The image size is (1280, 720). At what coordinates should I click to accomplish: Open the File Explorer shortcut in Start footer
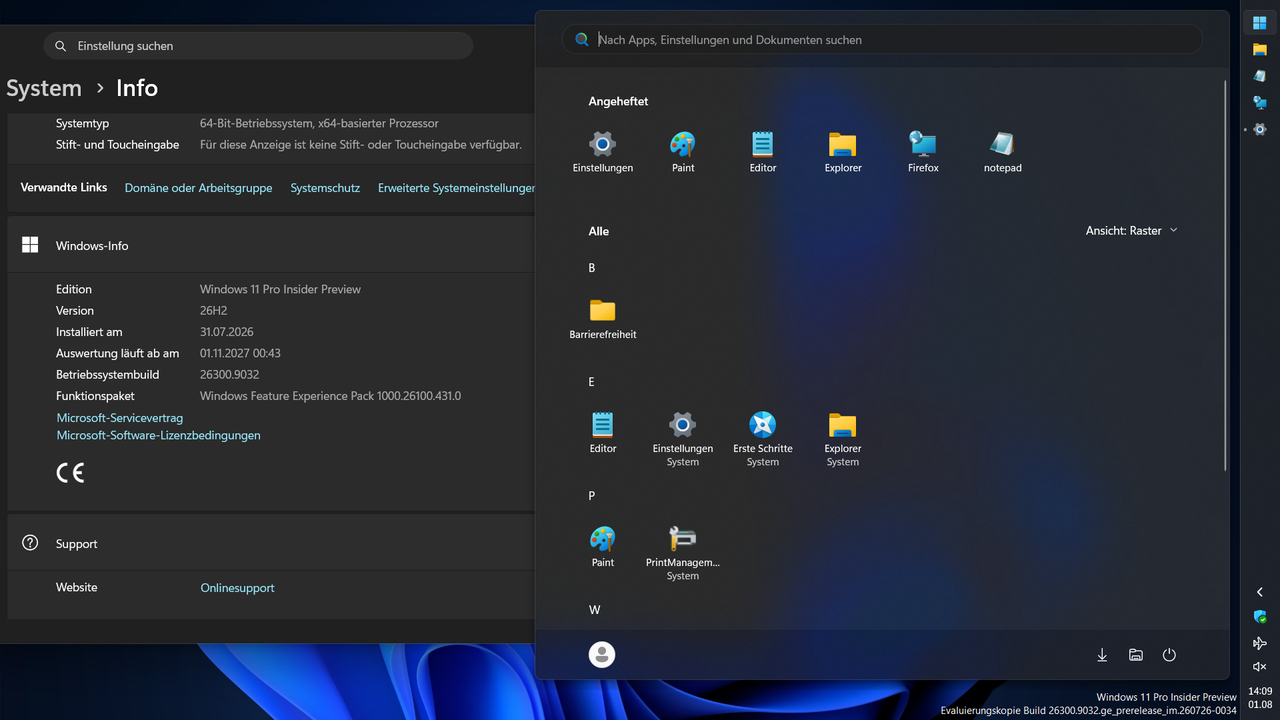click(1136, 655)
